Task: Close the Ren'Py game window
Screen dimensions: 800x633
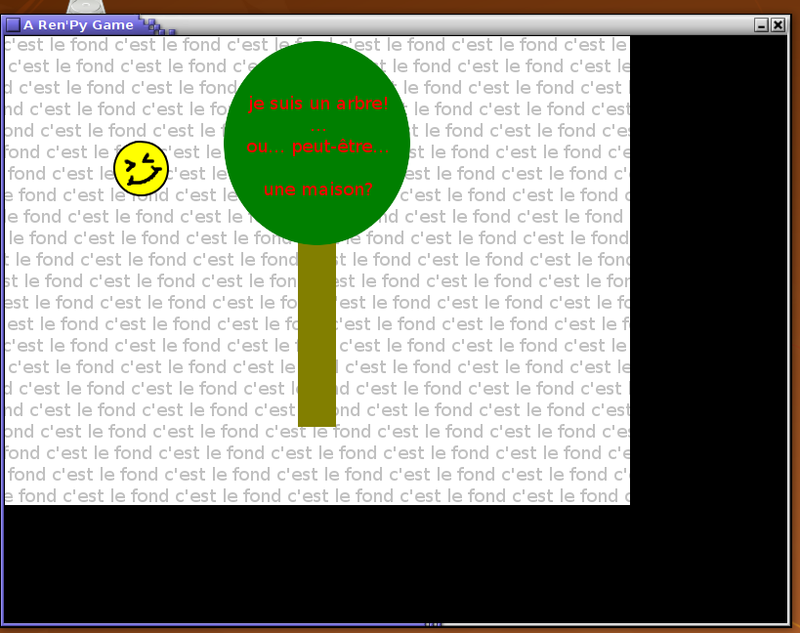Action: click(x=778, y=25)
